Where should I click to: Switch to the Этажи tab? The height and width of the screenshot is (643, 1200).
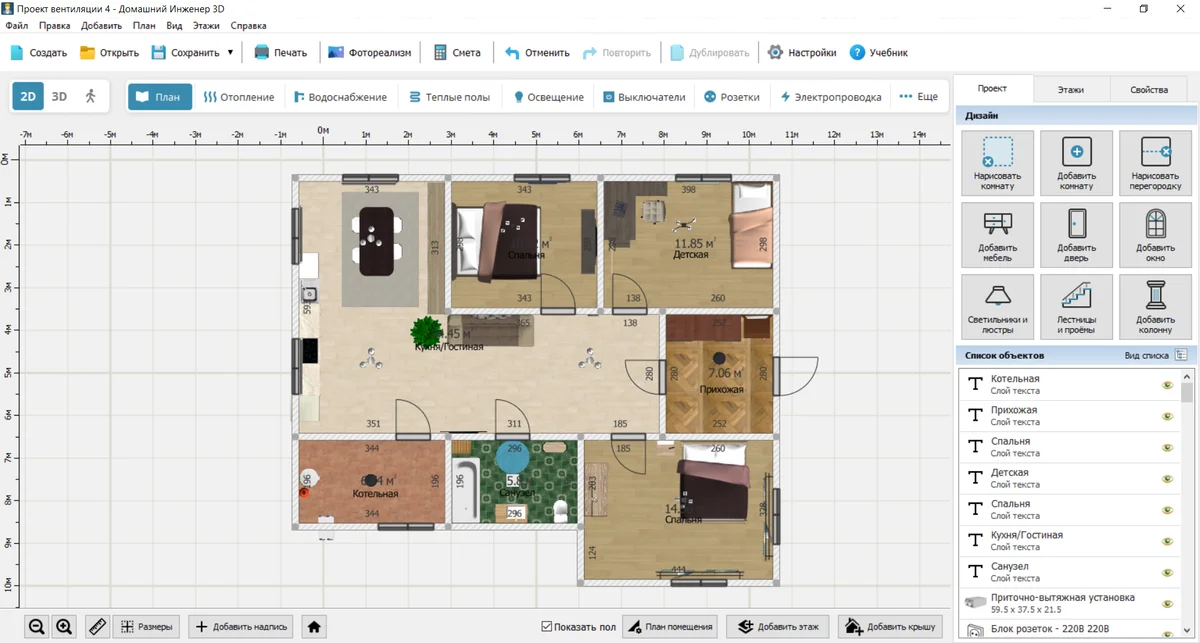tap(1070, 89)
